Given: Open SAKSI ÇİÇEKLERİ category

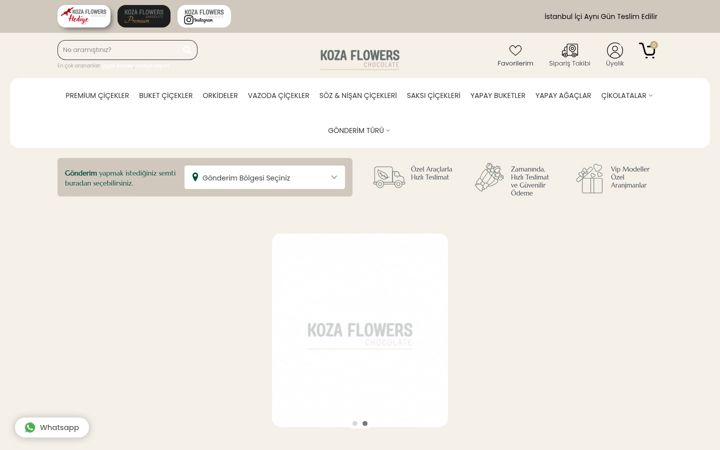Looking at the screenshot, I should [x=433, y=96].
